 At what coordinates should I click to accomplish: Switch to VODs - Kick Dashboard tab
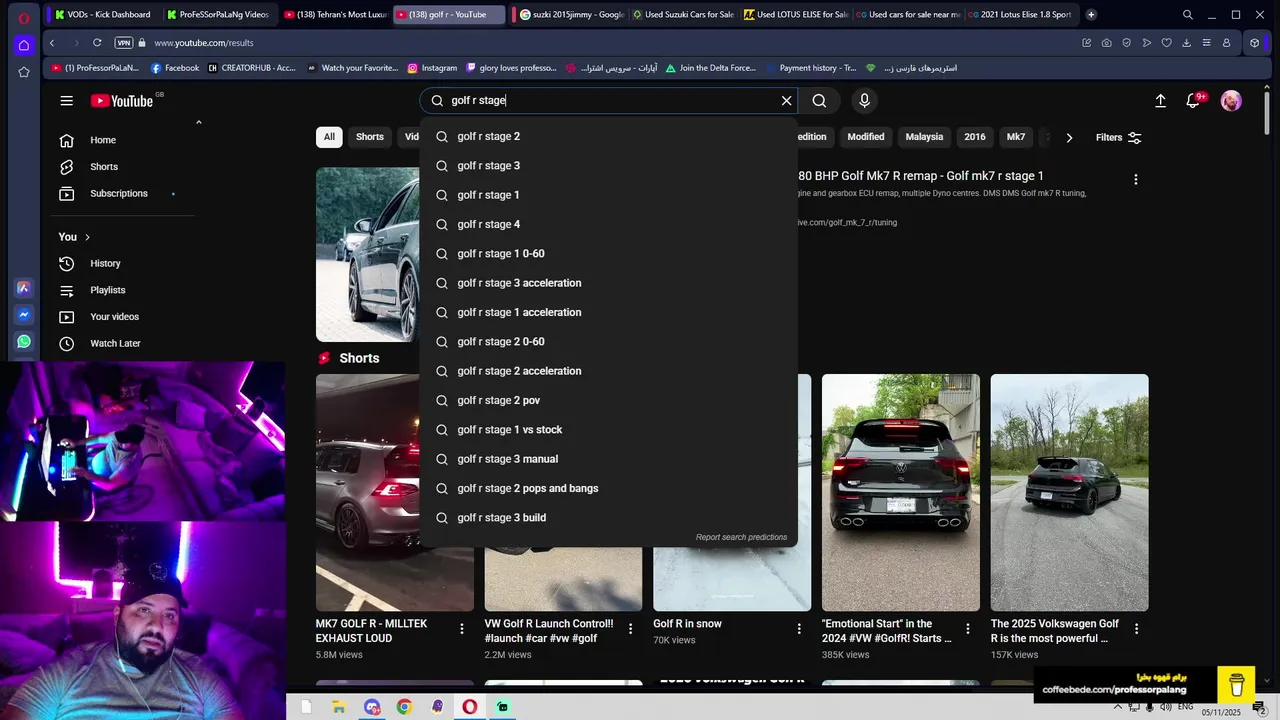104,15
